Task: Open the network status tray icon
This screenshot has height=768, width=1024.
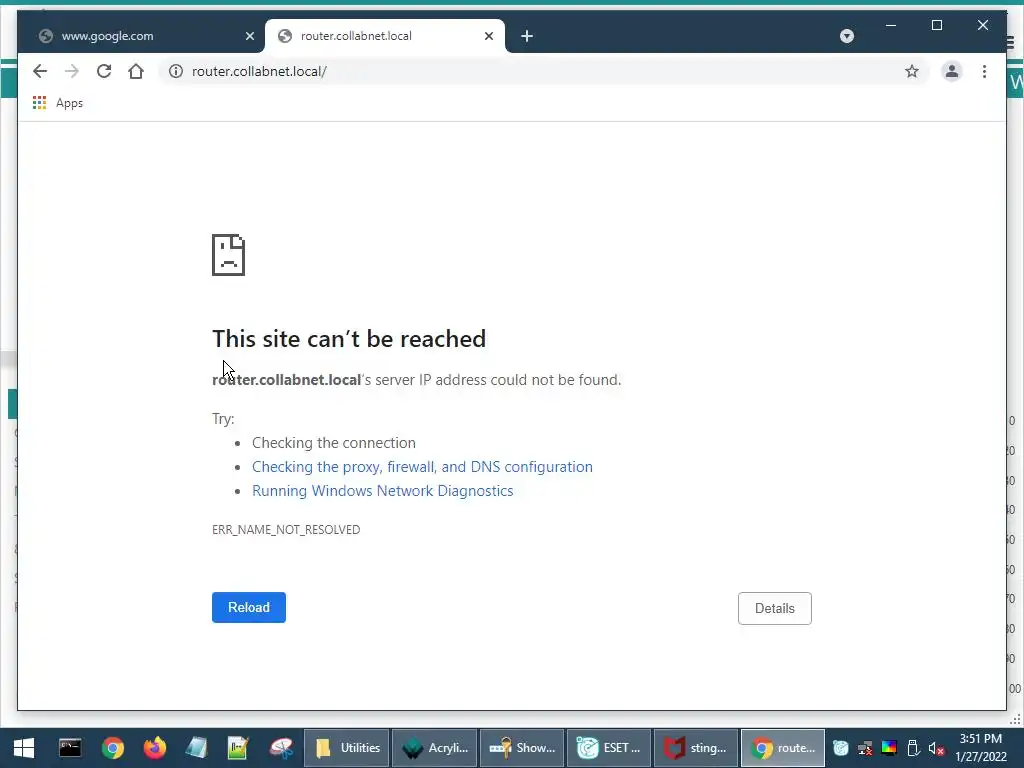Action: [x=865, y=748]
